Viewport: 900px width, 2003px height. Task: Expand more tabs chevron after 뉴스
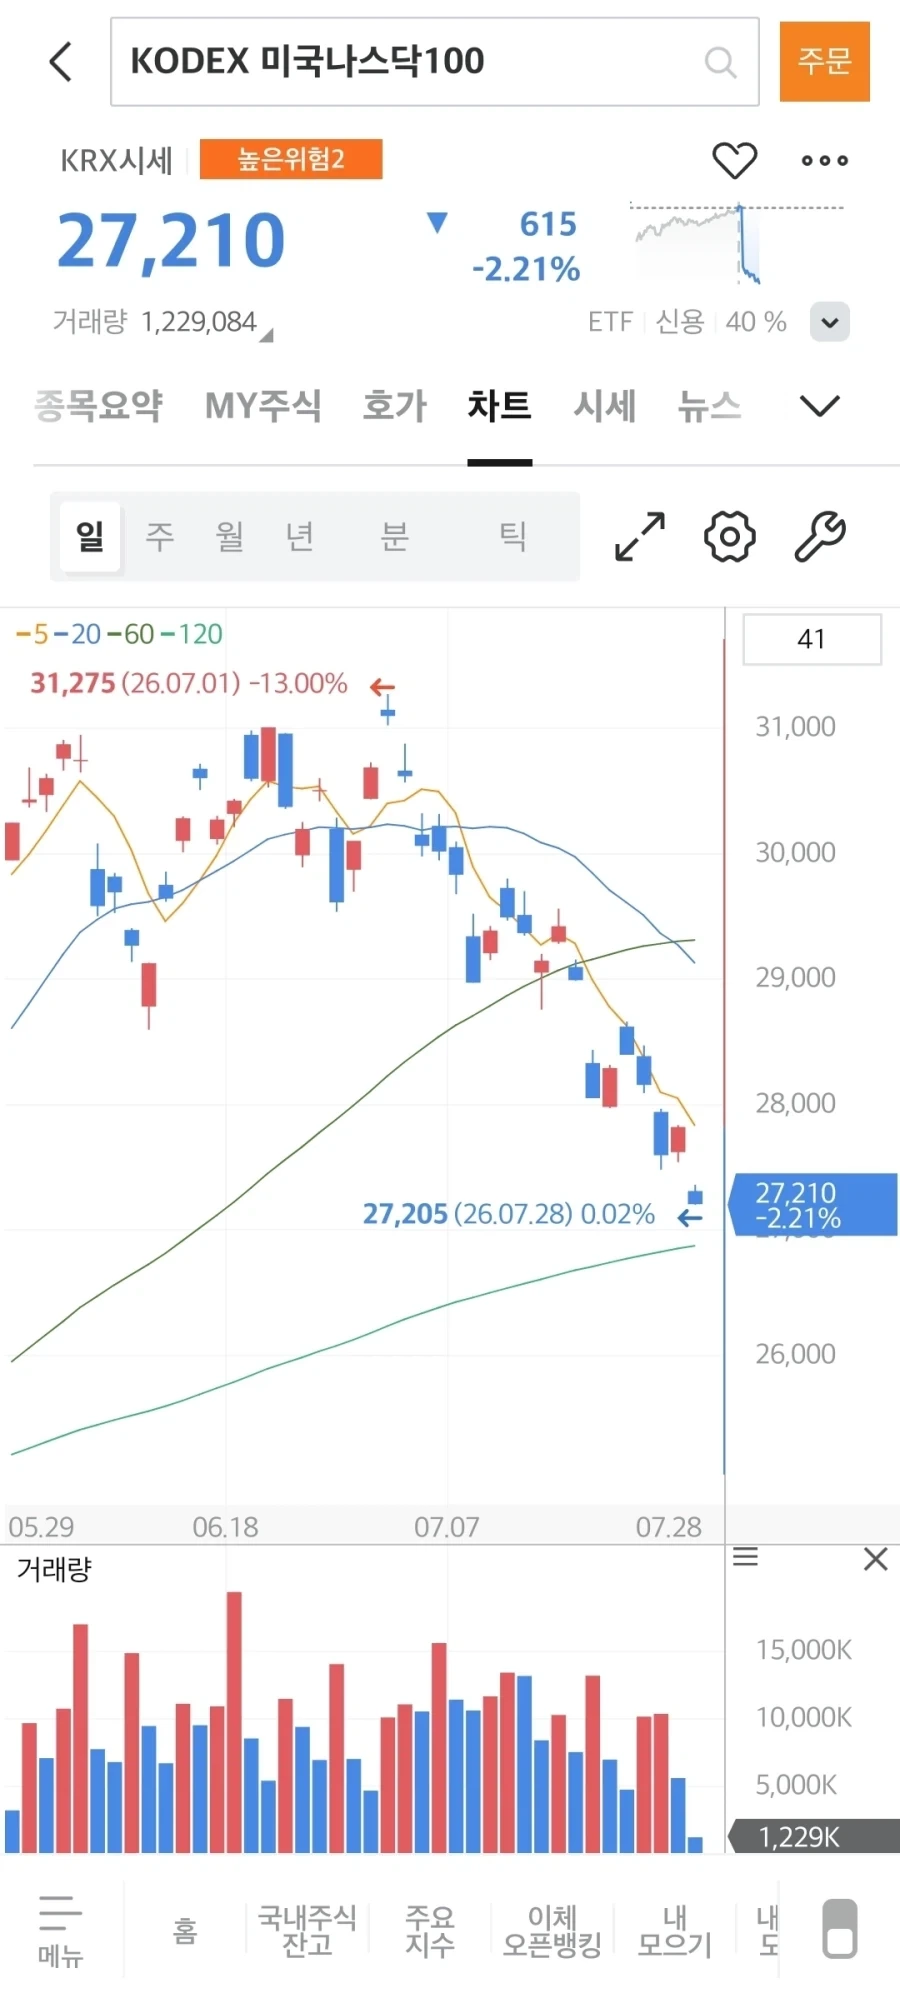point(820,406)
